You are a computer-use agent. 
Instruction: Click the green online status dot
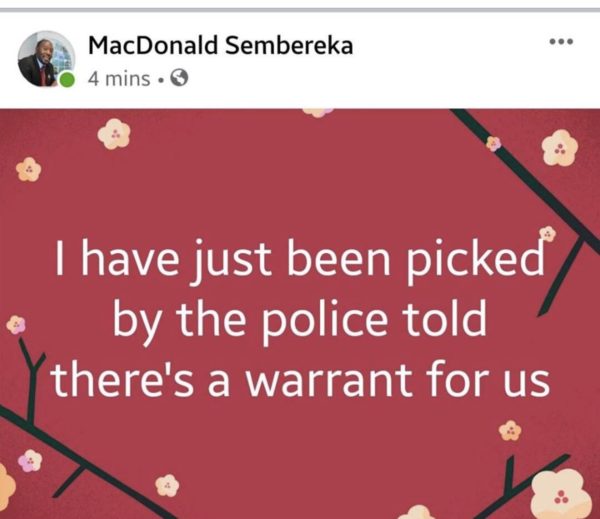point(67,80)
